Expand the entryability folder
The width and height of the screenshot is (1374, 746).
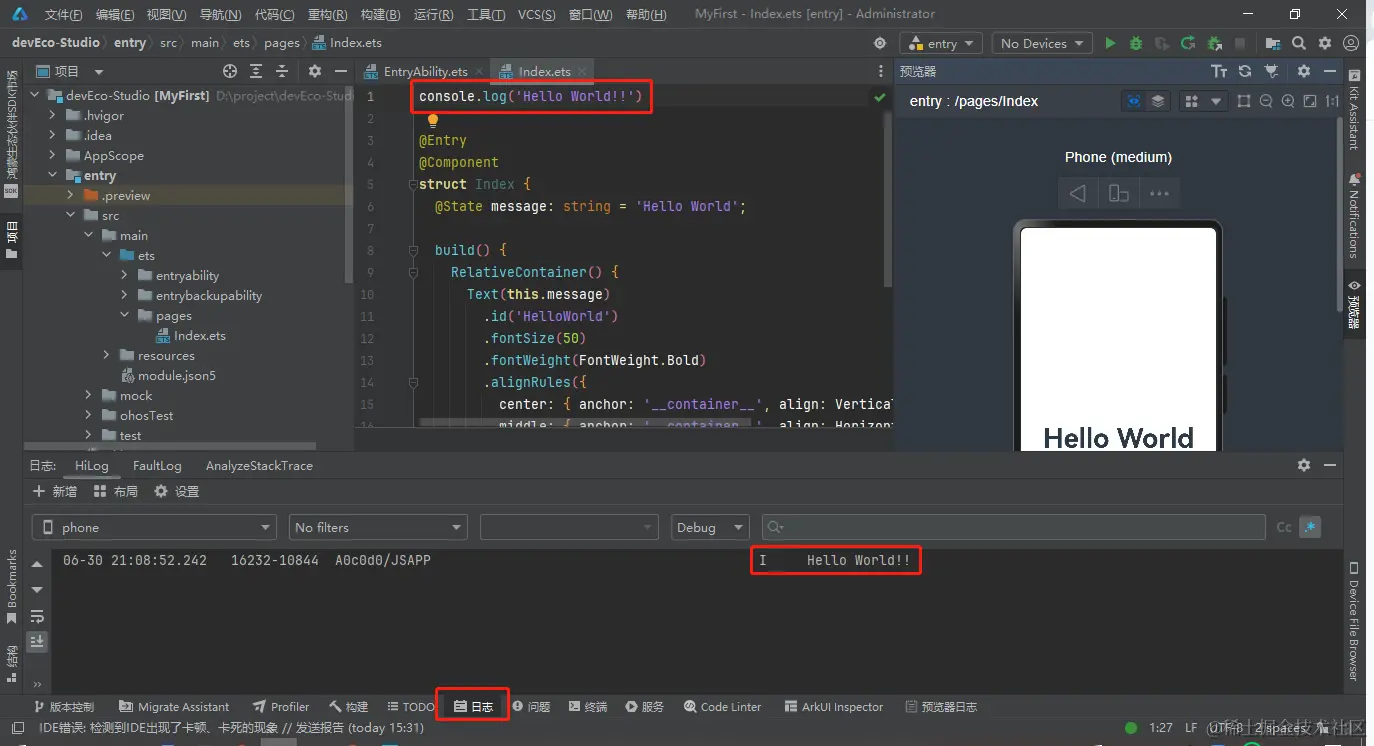125,276
